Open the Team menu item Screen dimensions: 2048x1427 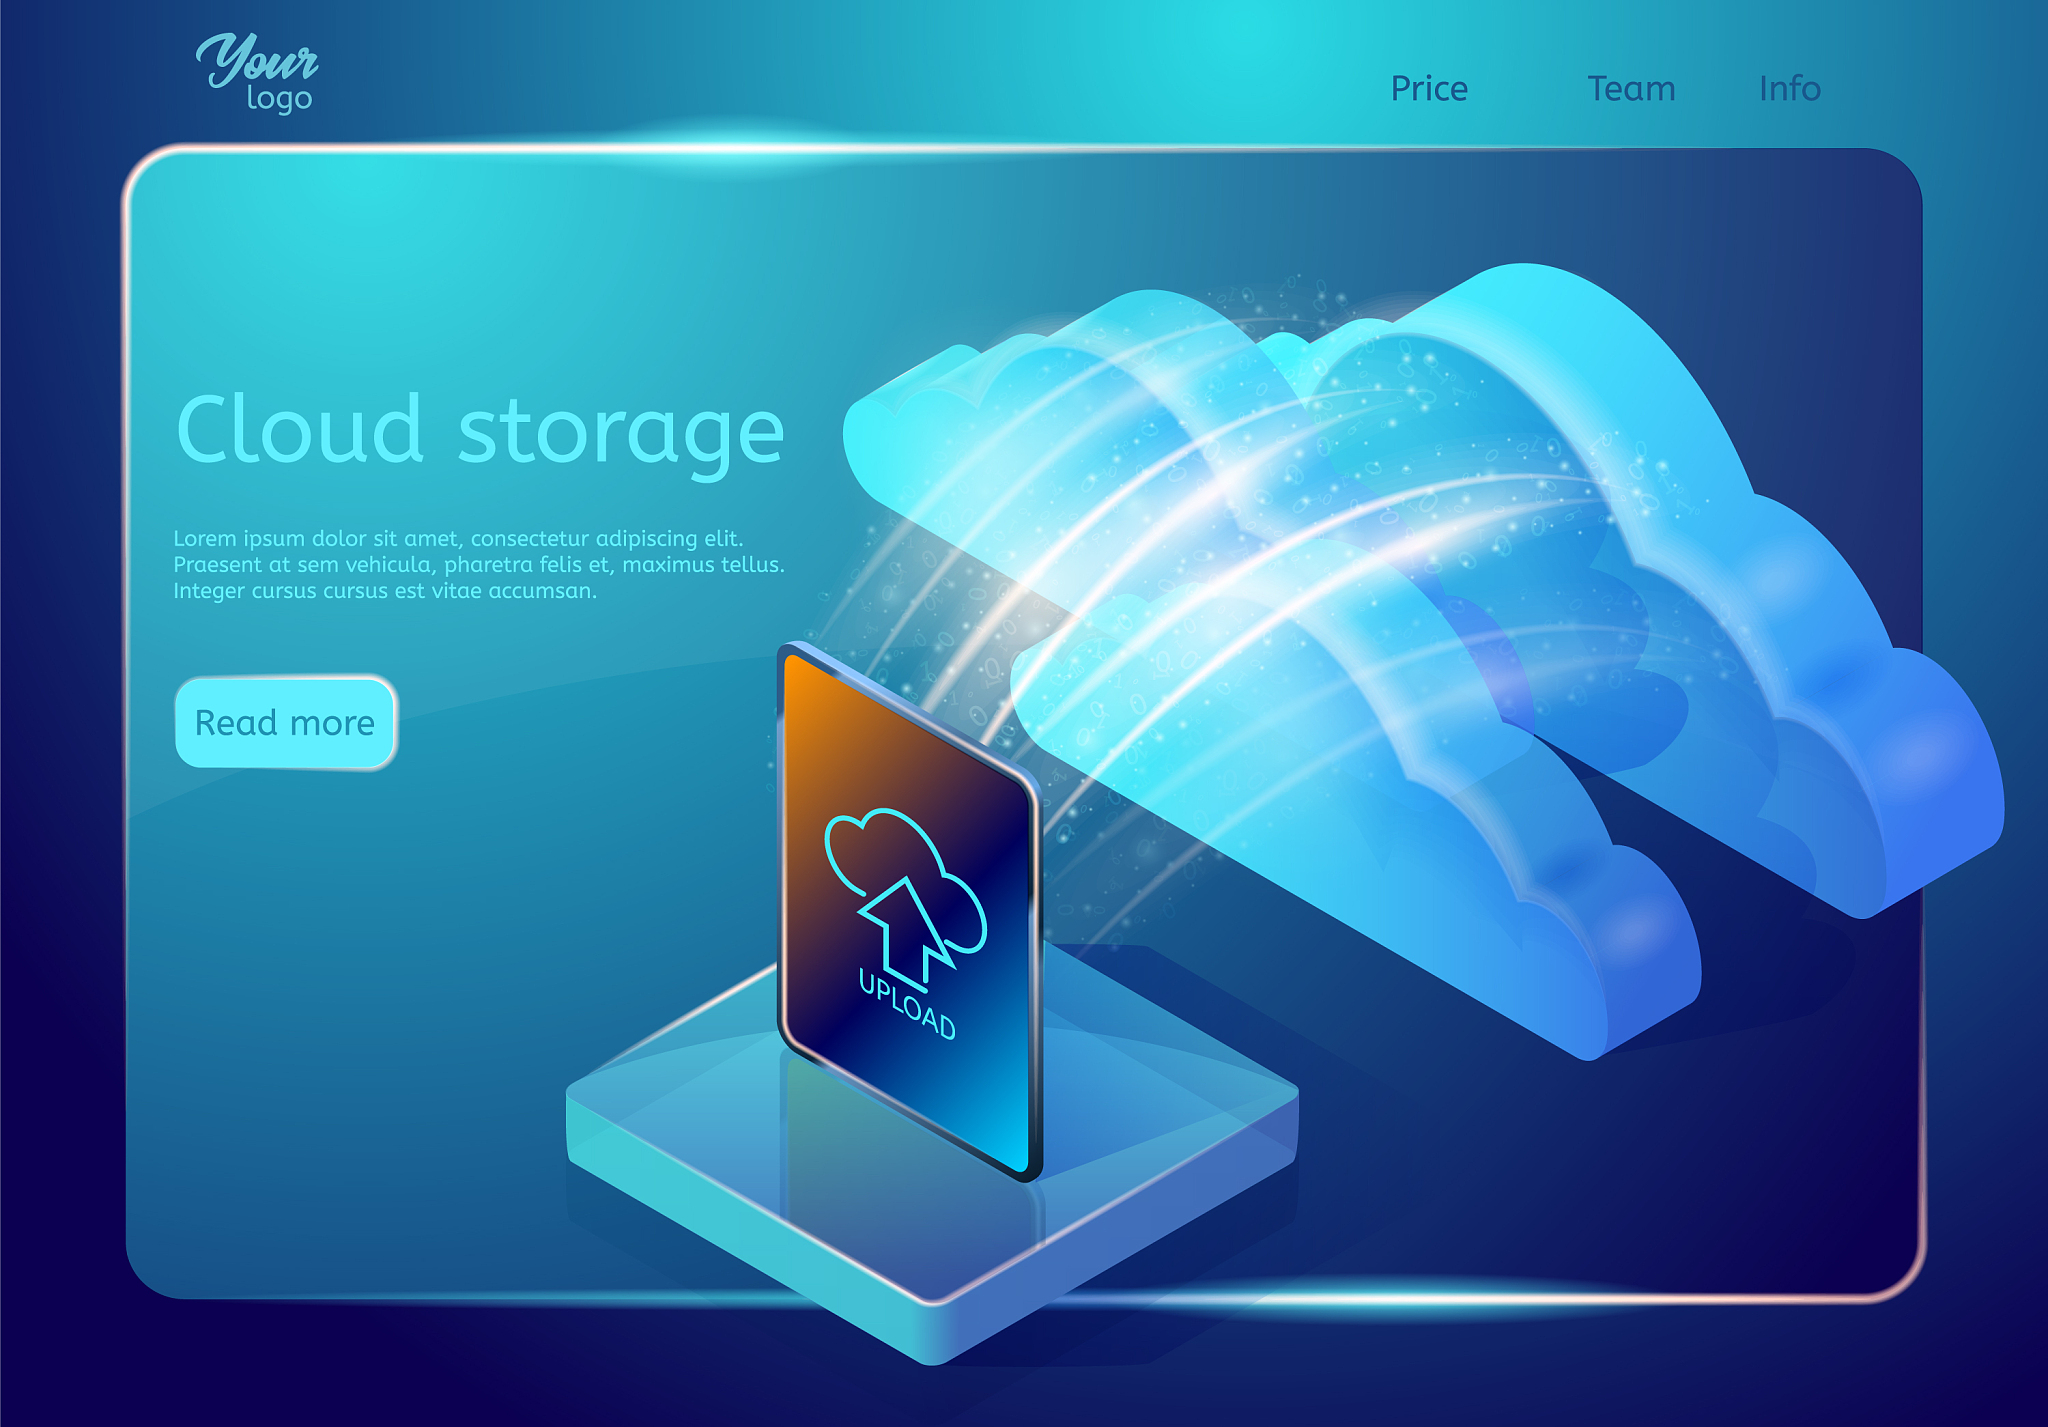coord(1631,89)
